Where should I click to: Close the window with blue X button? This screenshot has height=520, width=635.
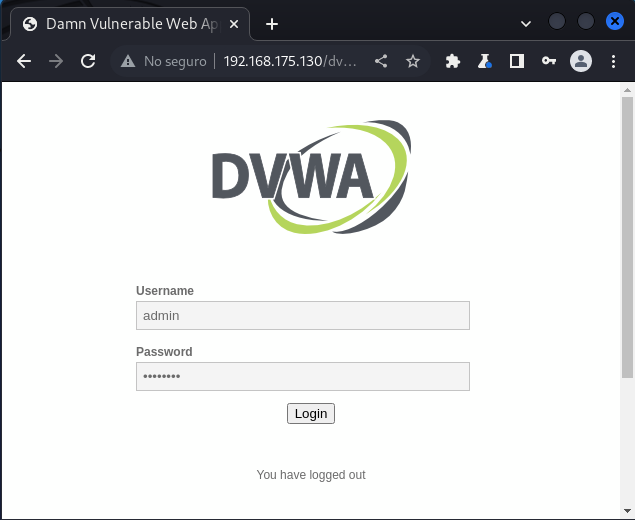tap(615, 21)
